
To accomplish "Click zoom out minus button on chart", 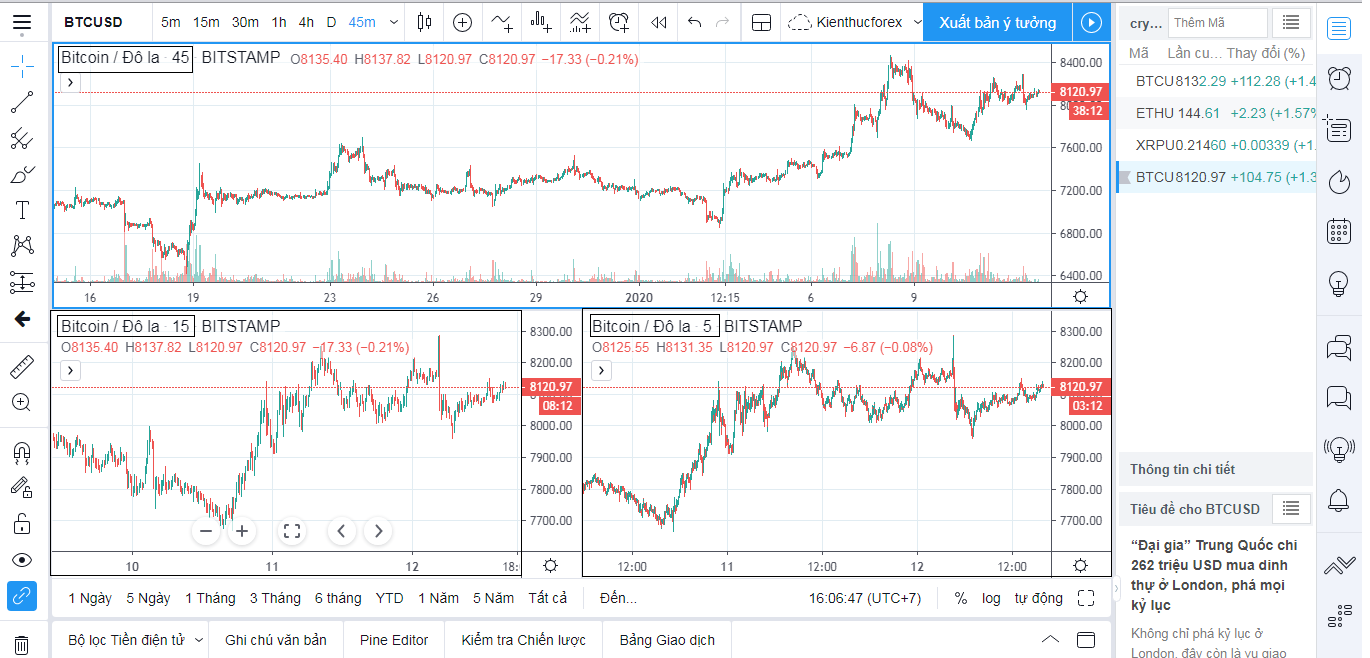I will [x=206, y=531].
